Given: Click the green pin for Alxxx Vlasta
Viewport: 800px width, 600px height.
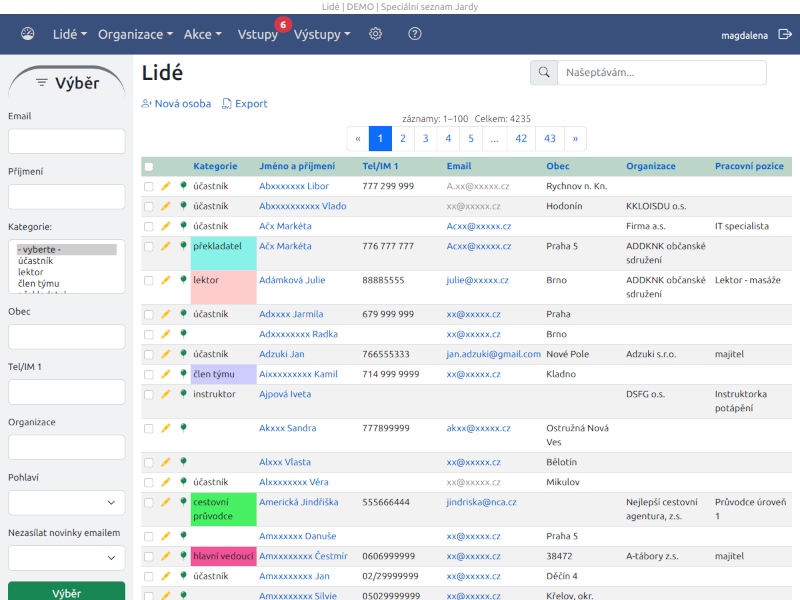Looking at the screenshot, I should tap(183, 462).
